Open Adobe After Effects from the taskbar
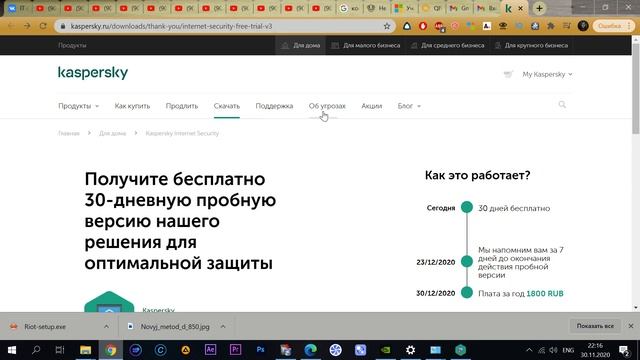 [x=210, y=350]
